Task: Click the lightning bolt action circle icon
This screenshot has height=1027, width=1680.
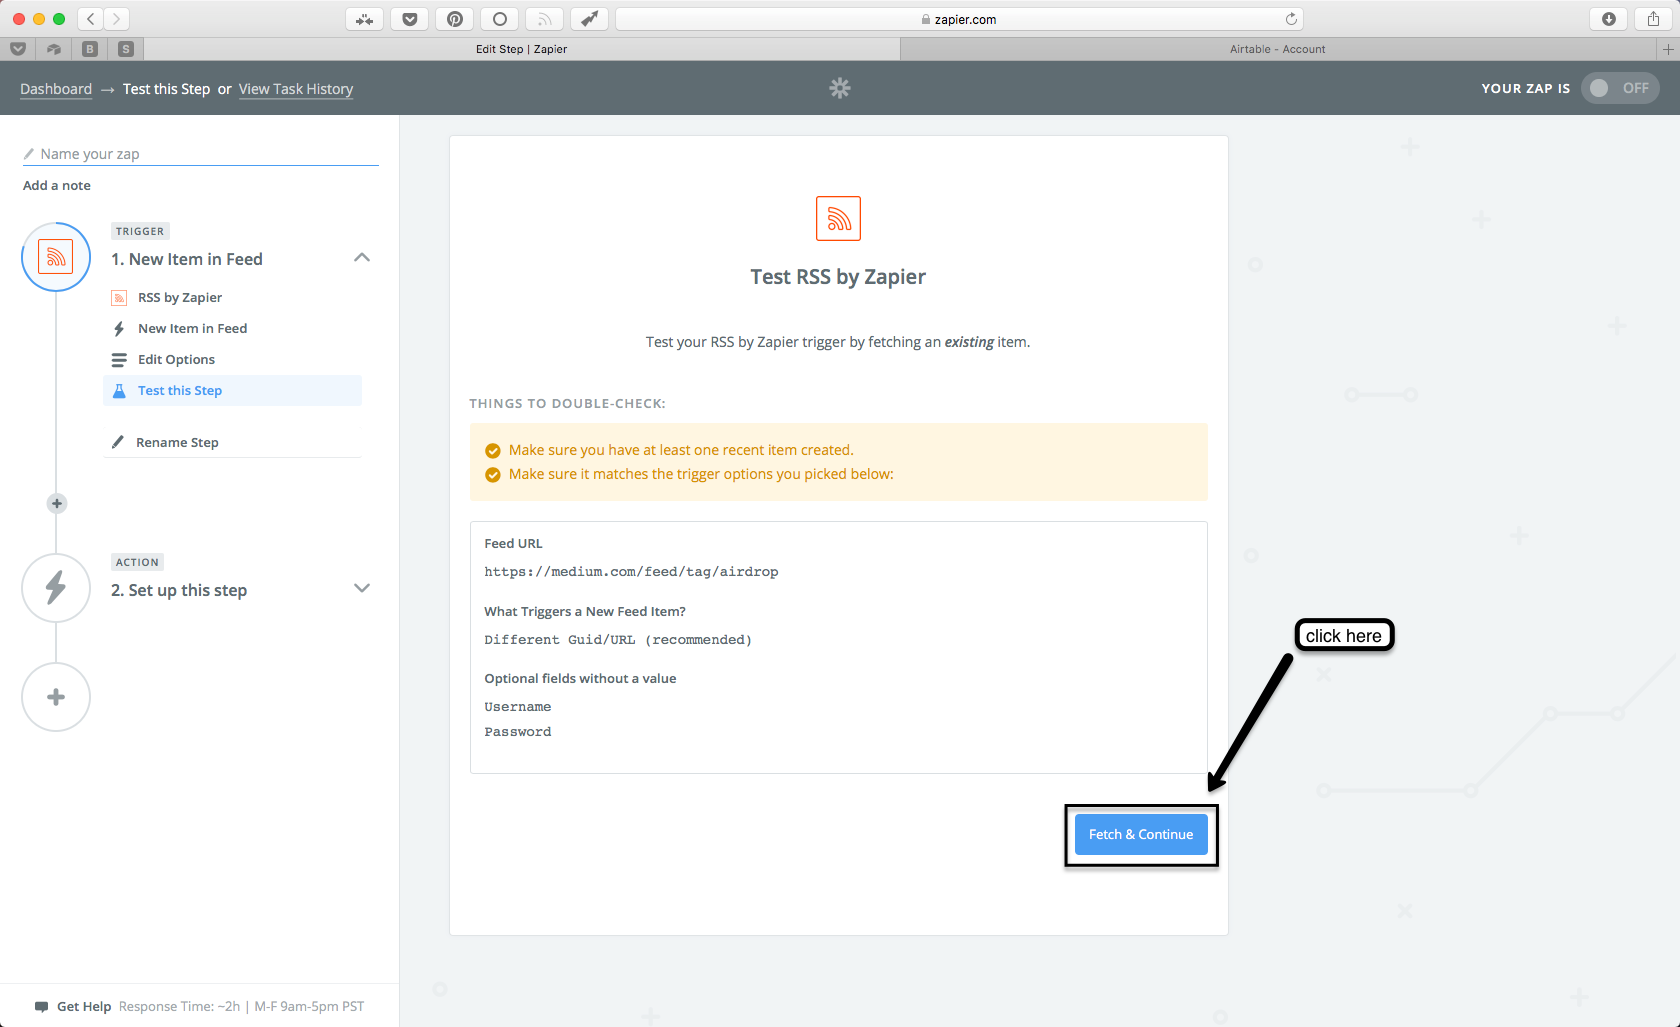Action: tap(56, 588)
